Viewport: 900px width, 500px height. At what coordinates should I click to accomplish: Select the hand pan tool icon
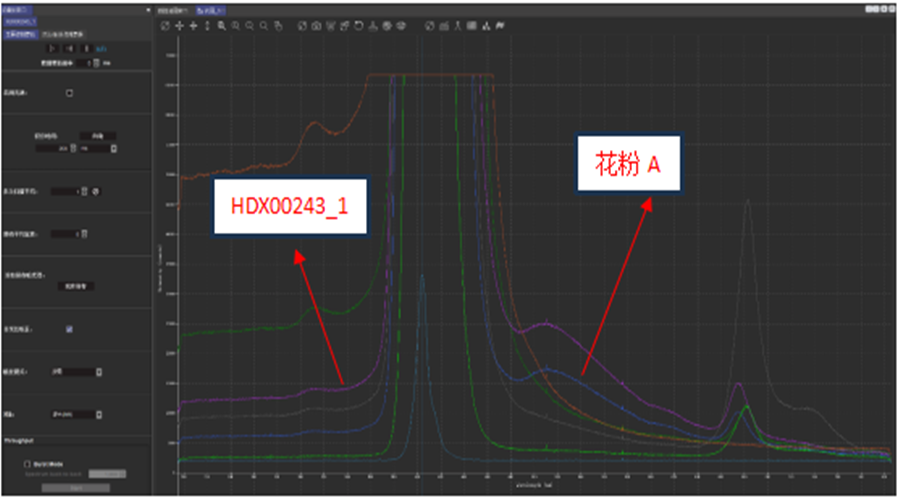point(277,26)
